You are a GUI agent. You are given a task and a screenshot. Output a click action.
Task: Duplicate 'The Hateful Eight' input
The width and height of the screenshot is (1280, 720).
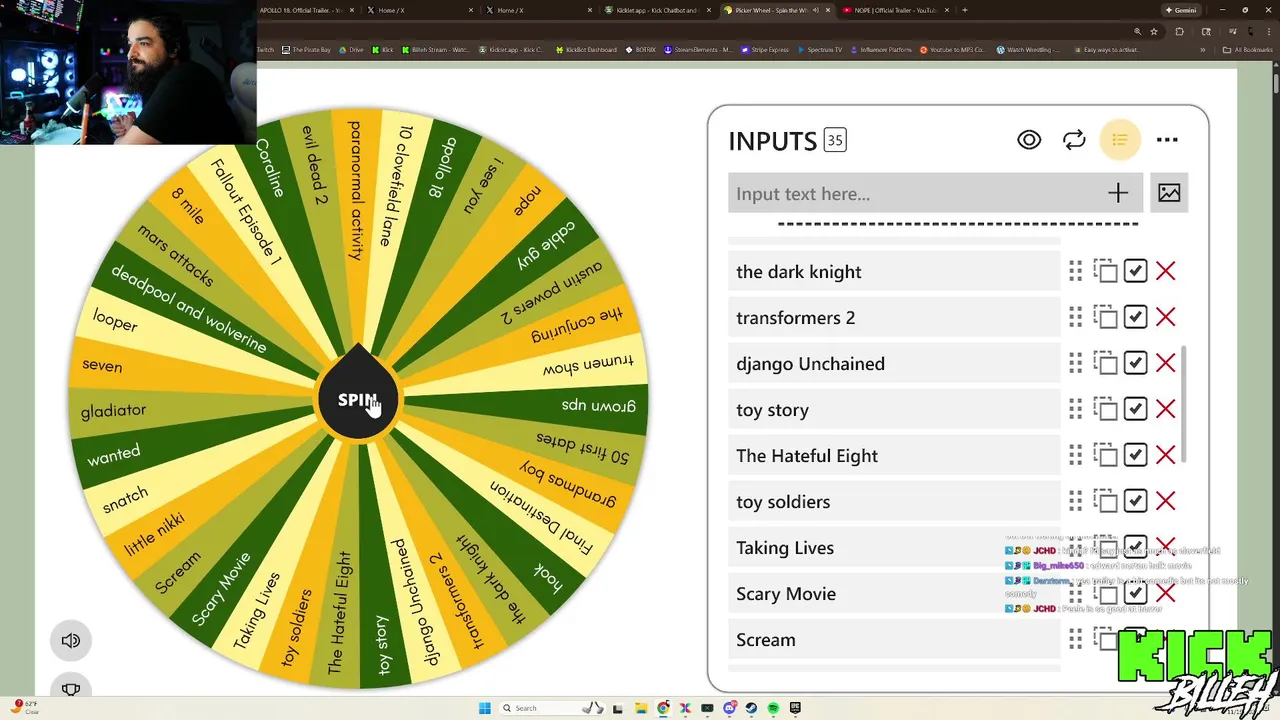pyautogui.click(x=1105, y=455)
